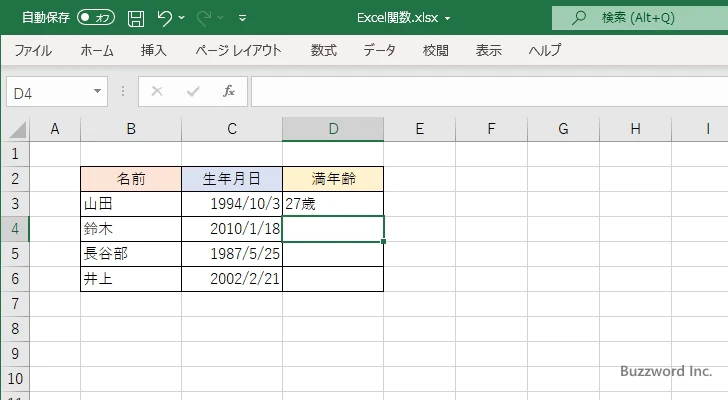Select row 8 header
Screen dimensions: 728x400
pos(15,329)
